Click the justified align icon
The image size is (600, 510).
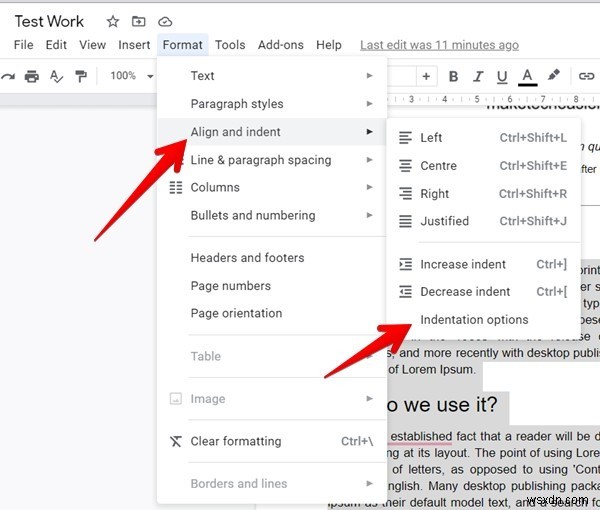tap(405, 221)
